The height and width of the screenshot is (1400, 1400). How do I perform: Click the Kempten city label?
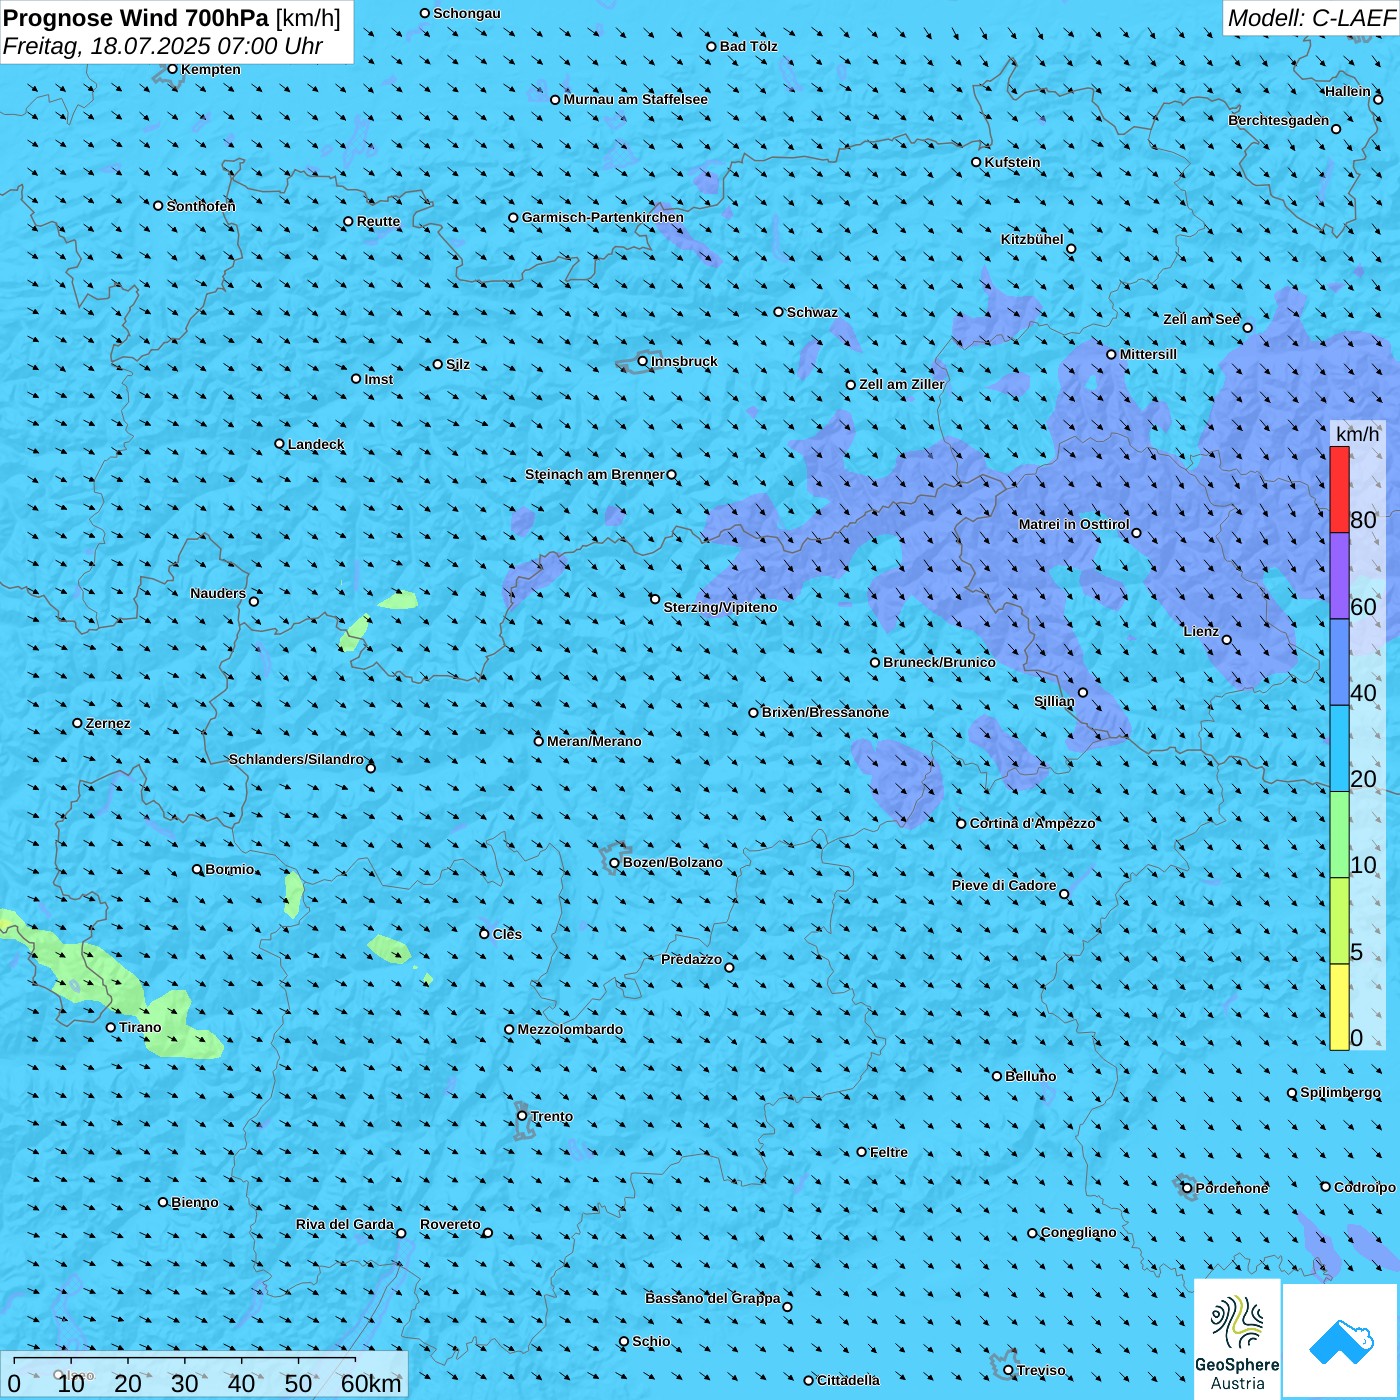[x=211, y=69]
